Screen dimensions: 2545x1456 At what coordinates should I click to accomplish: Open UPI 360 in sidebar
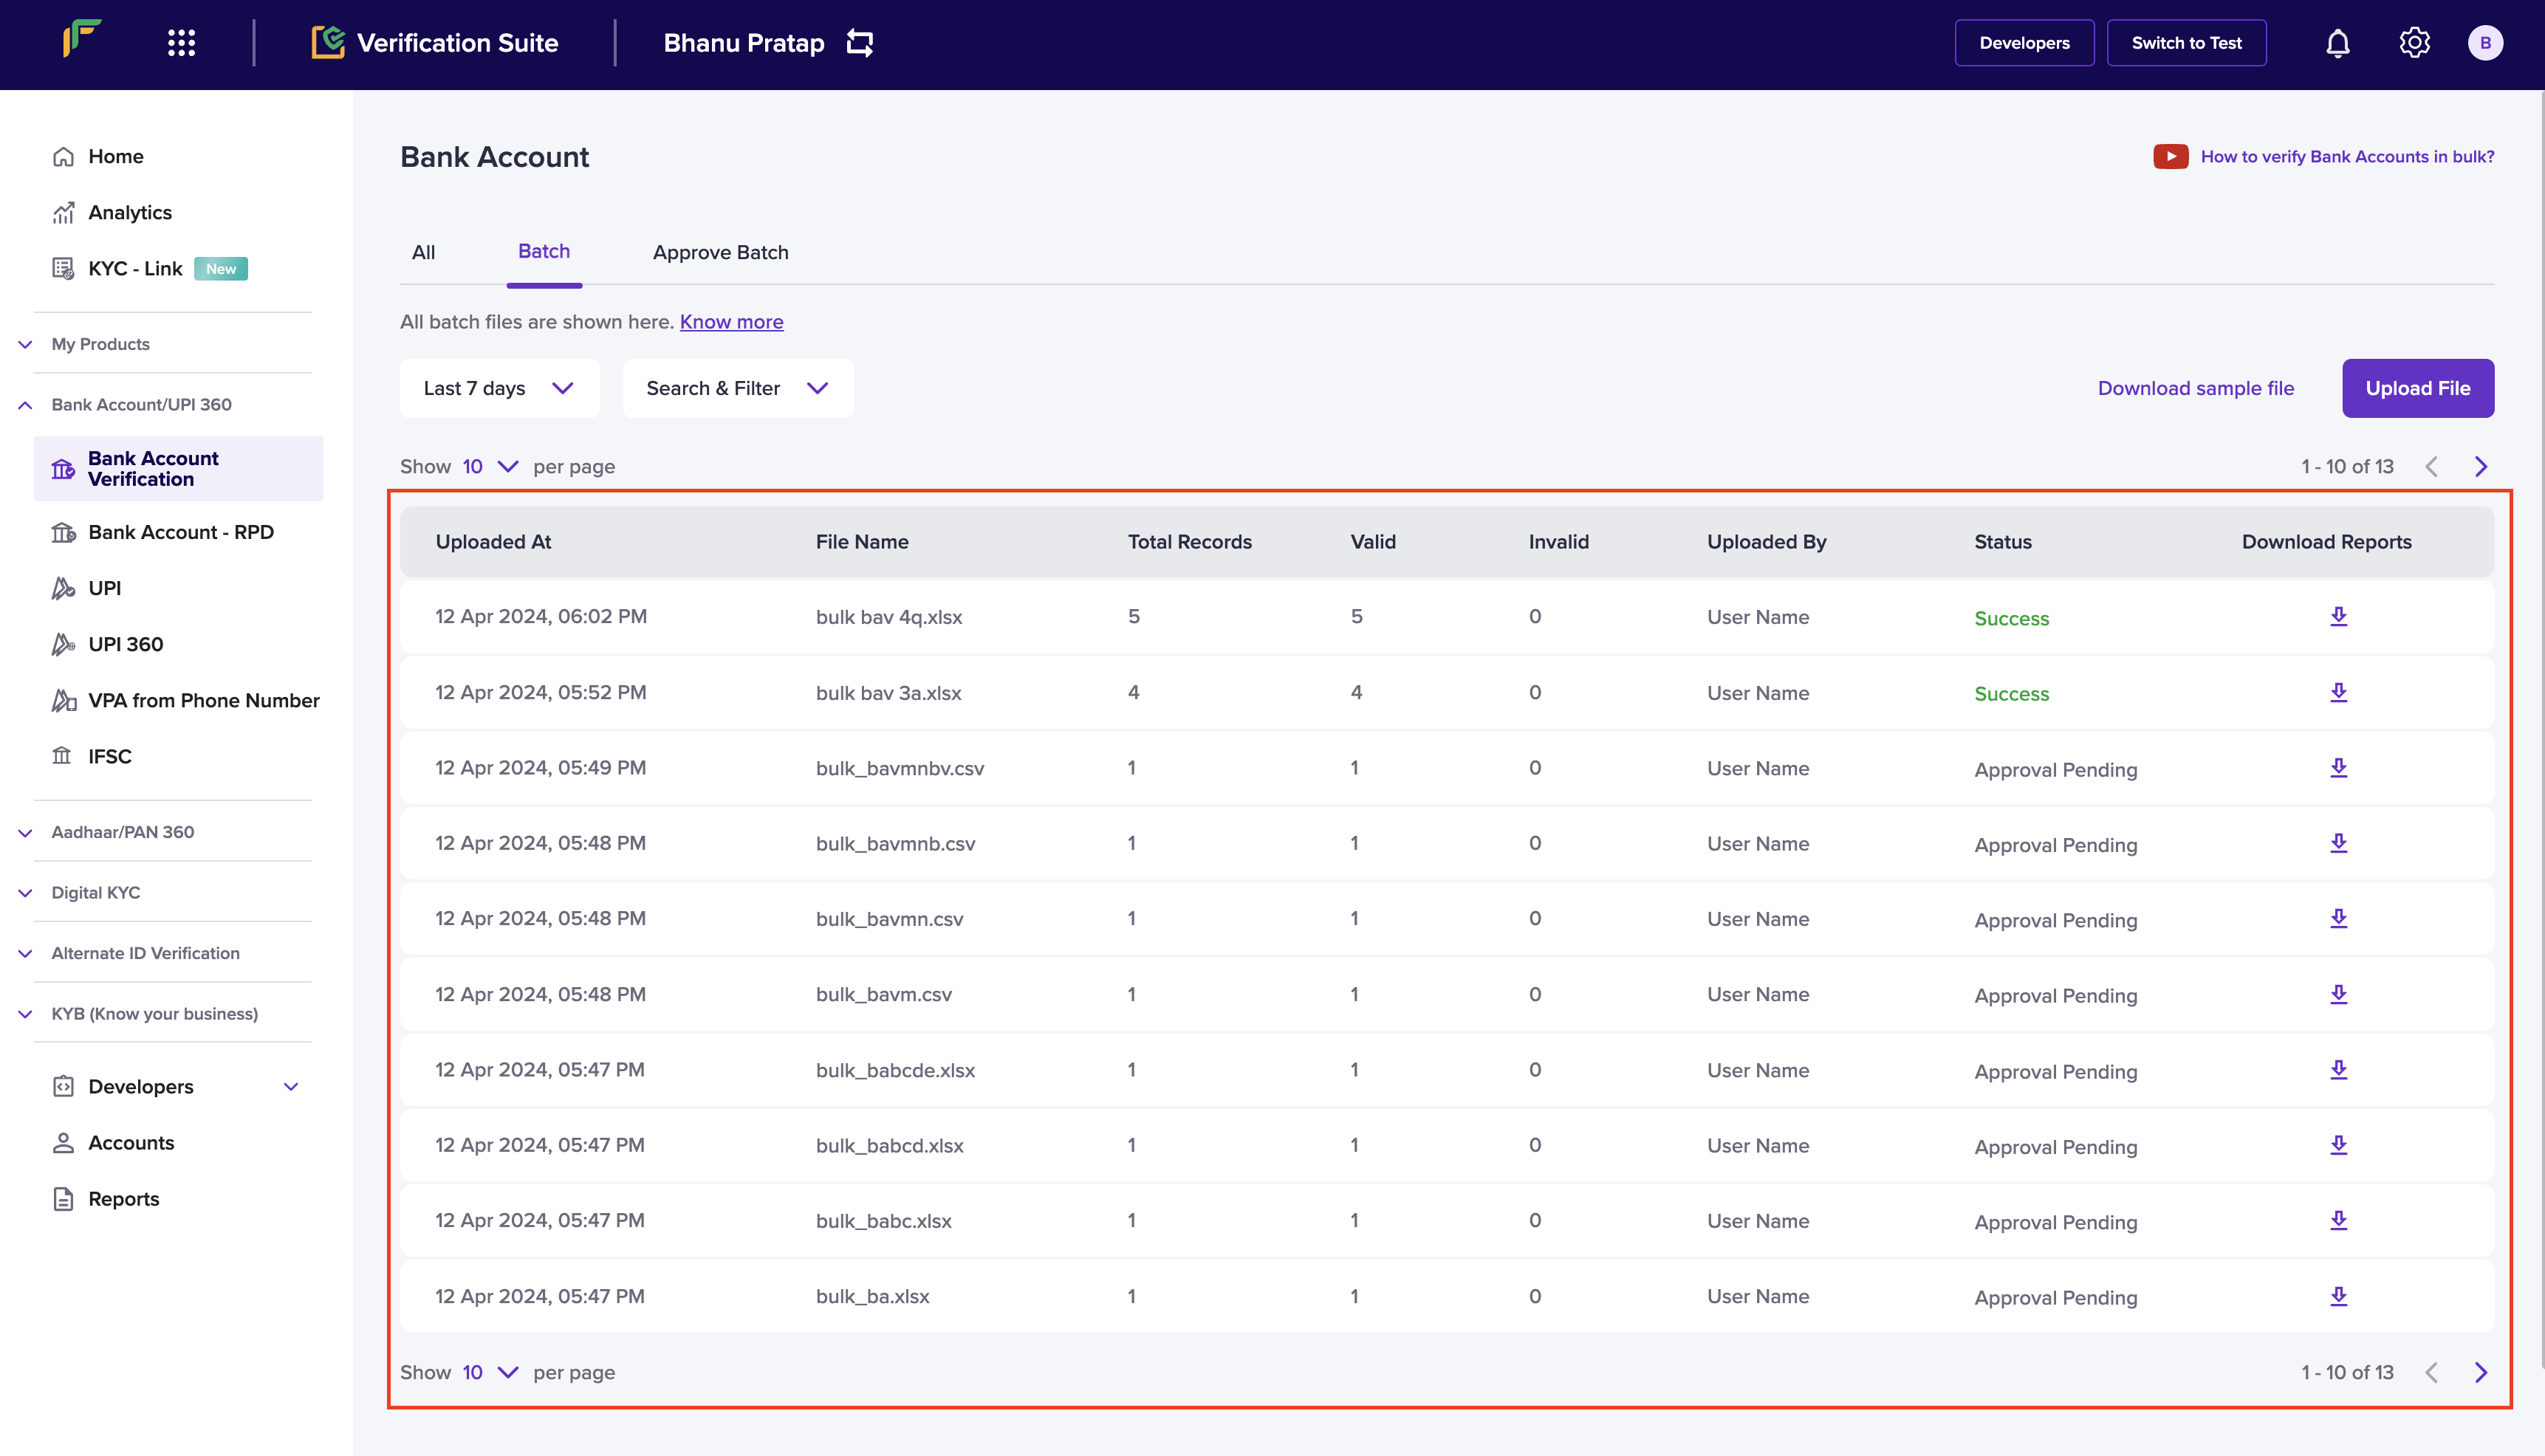(x=125, y=644)
